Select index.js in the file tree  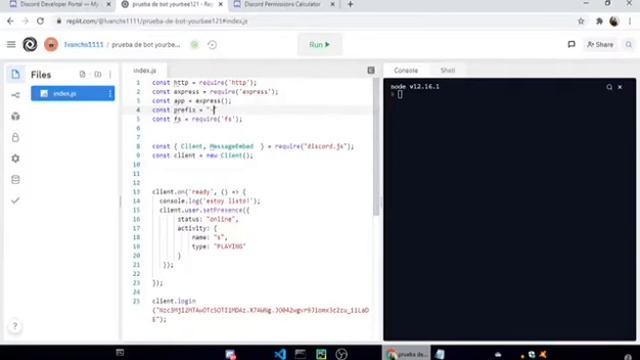[73, 93]
